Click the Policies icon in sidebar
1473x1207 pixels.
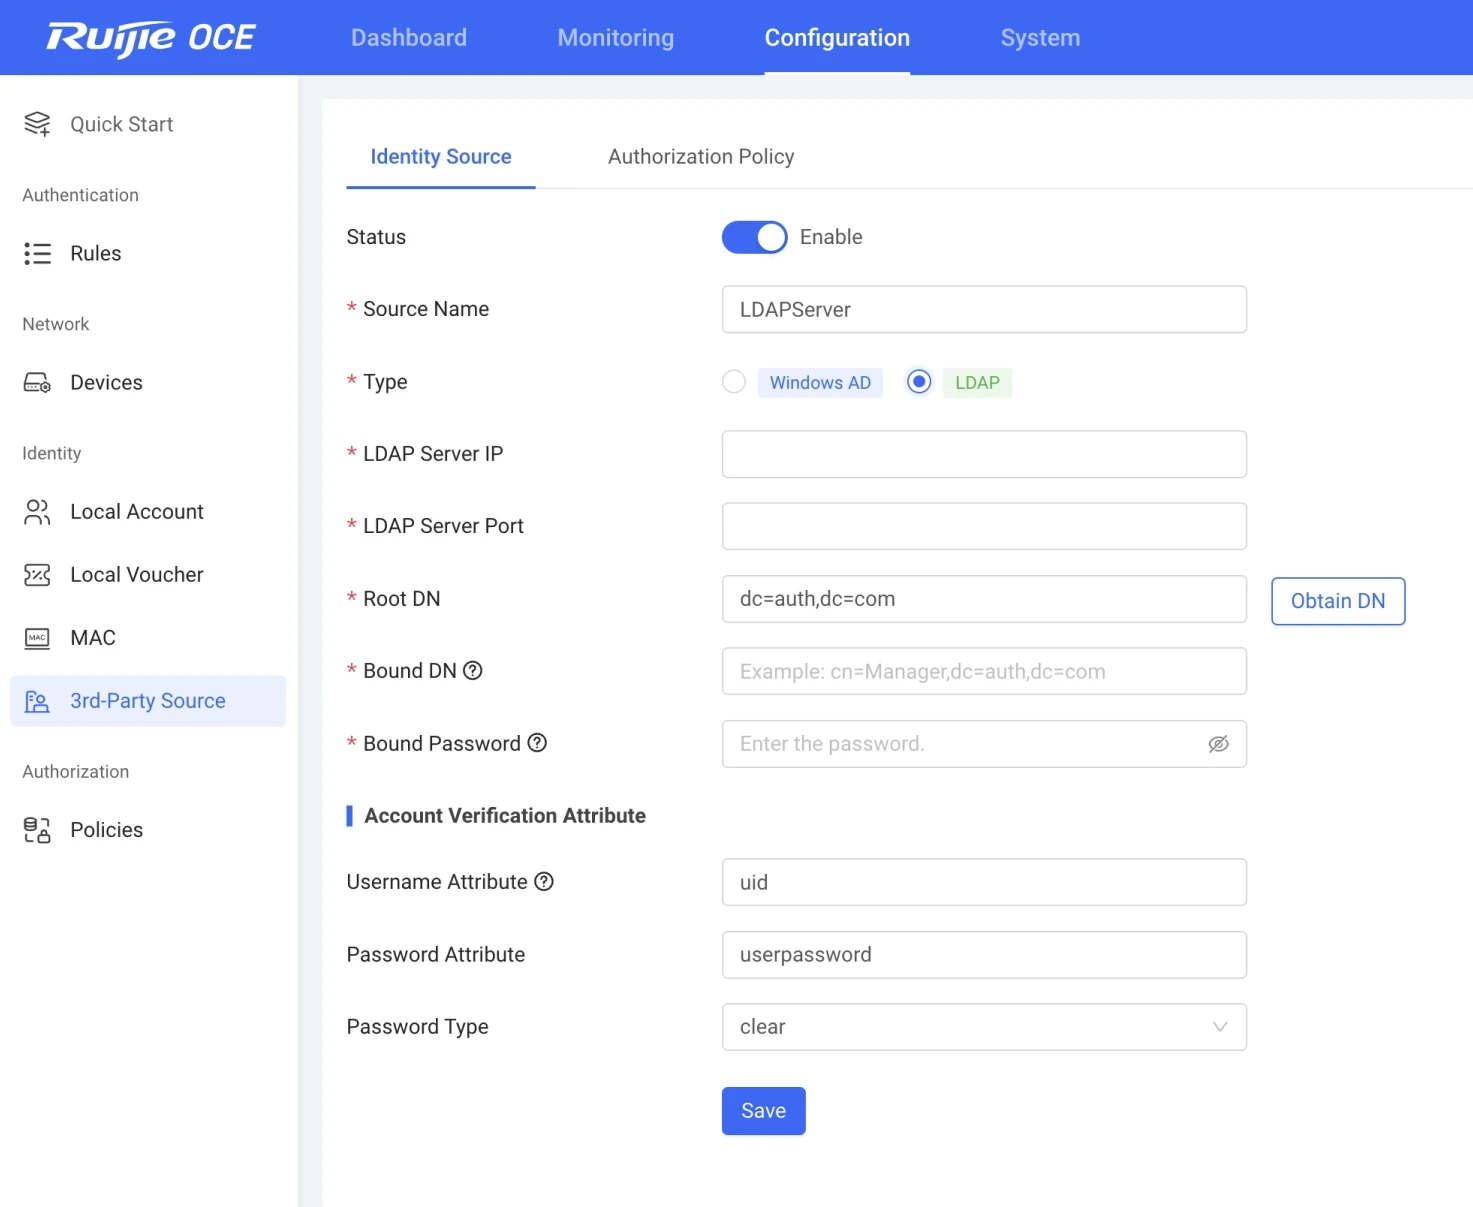(x=37, y=830)
